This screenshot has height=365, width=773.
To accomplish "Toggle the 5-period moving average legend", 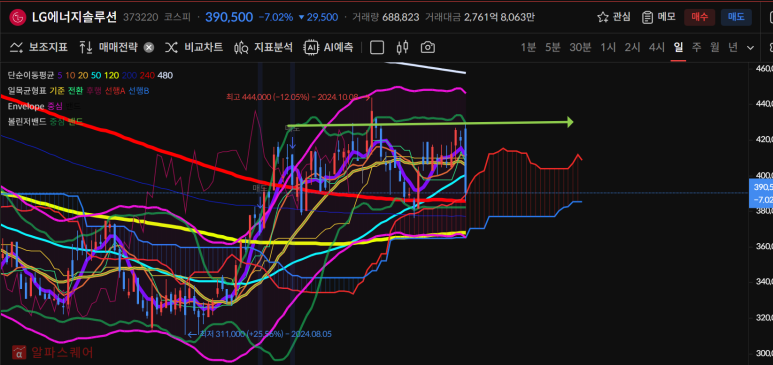I will 60,75.
